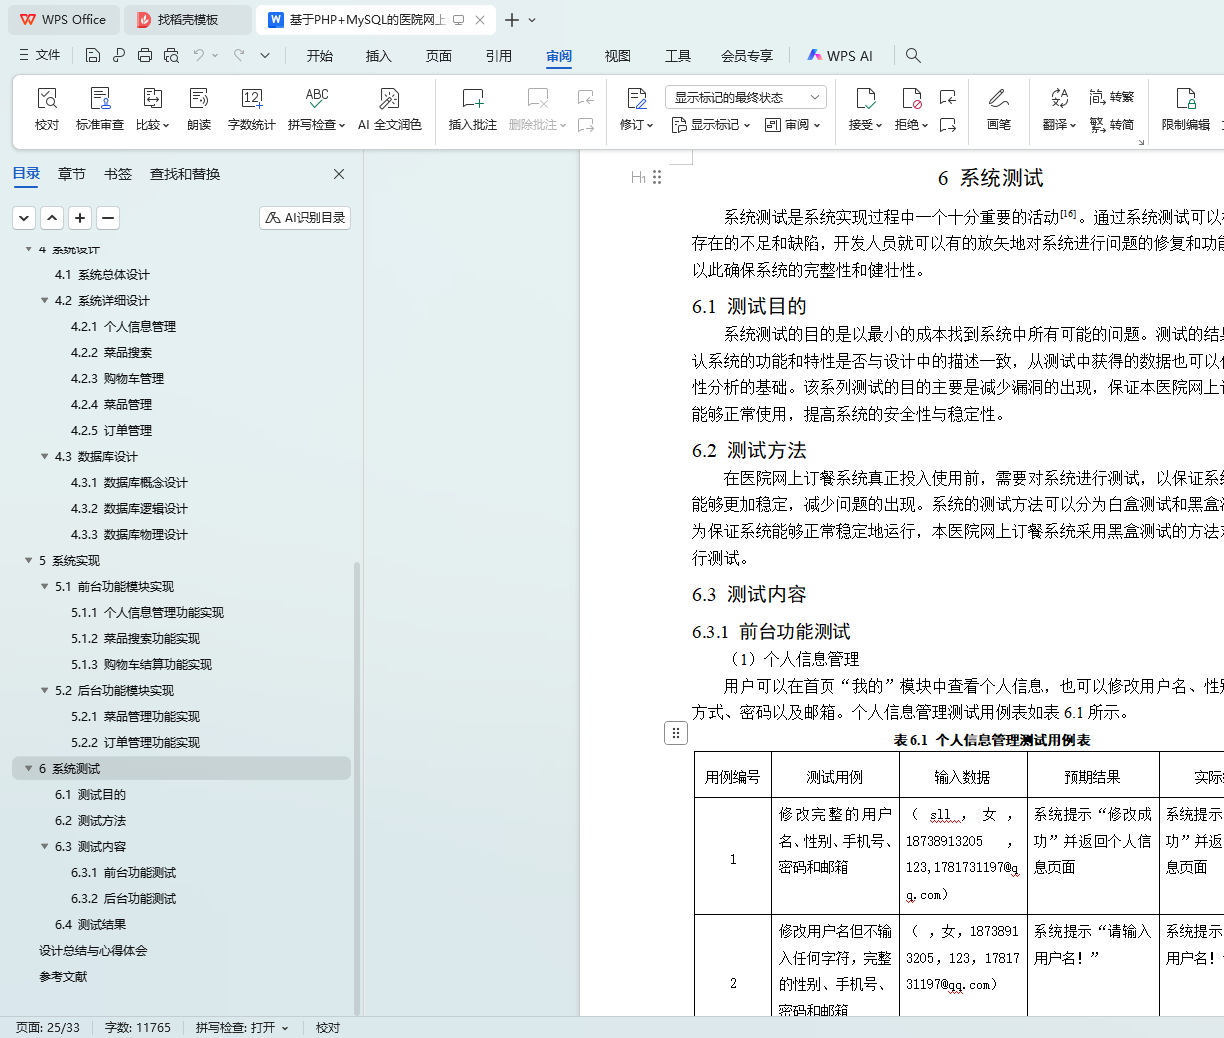
Task: Launch AI 全文润色 polishing
Action: tap(389, 109)
